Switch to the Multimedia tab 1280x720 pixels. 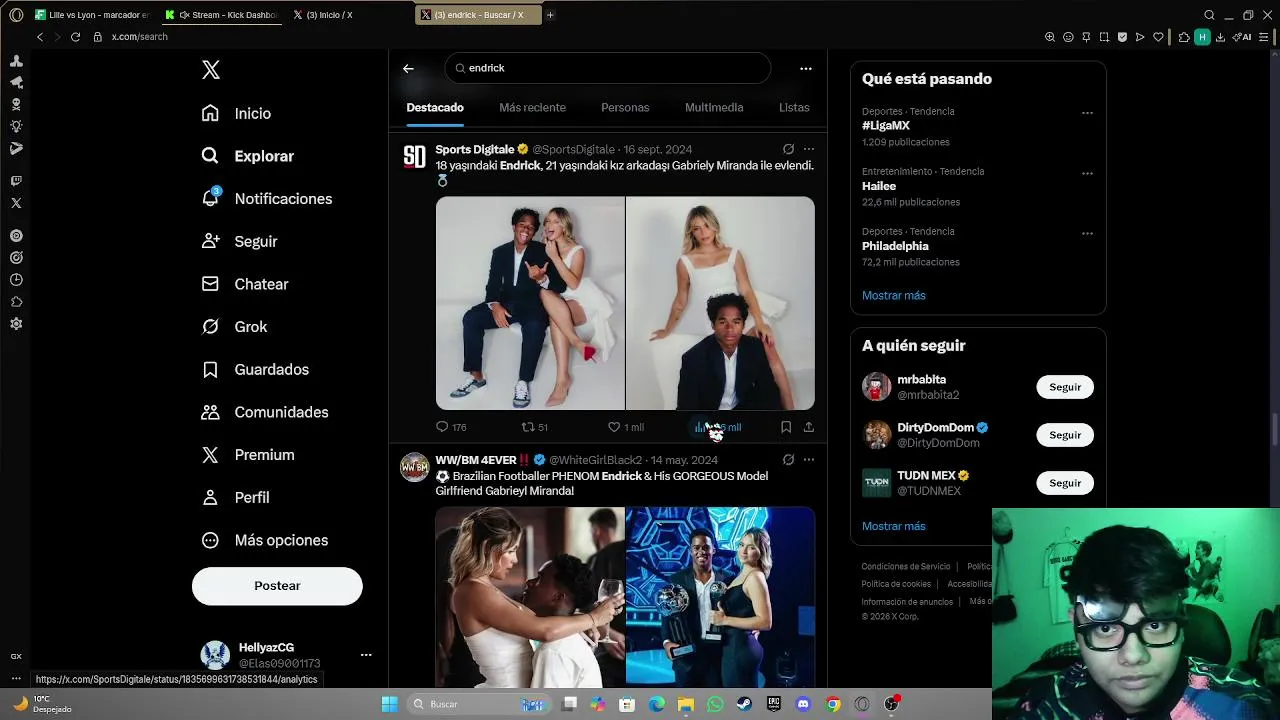tap(714, 107)
